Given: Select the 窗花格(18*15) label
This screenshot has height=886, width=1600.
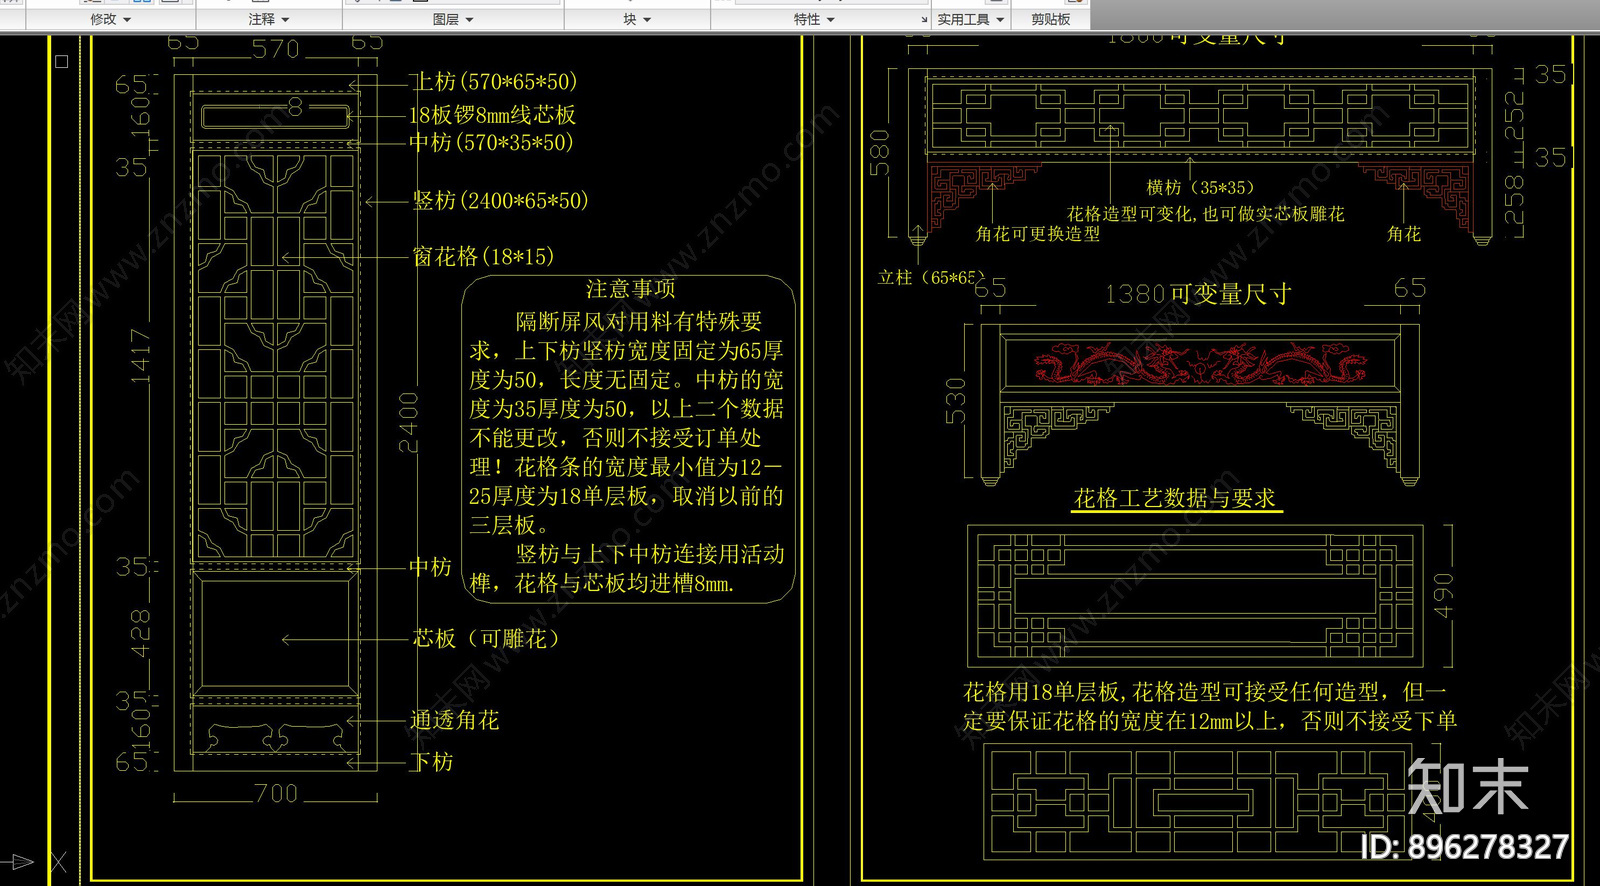Looking at the screenshot, I should [483, 257].
